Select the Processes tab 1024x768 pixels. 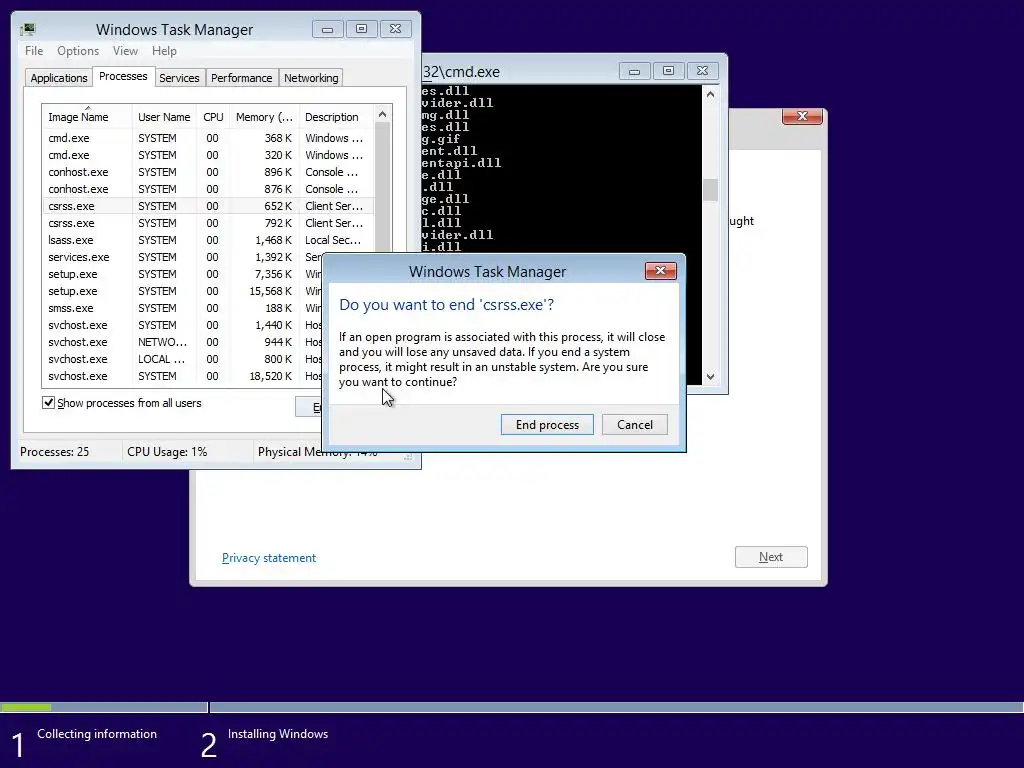[x=123, y=76]
